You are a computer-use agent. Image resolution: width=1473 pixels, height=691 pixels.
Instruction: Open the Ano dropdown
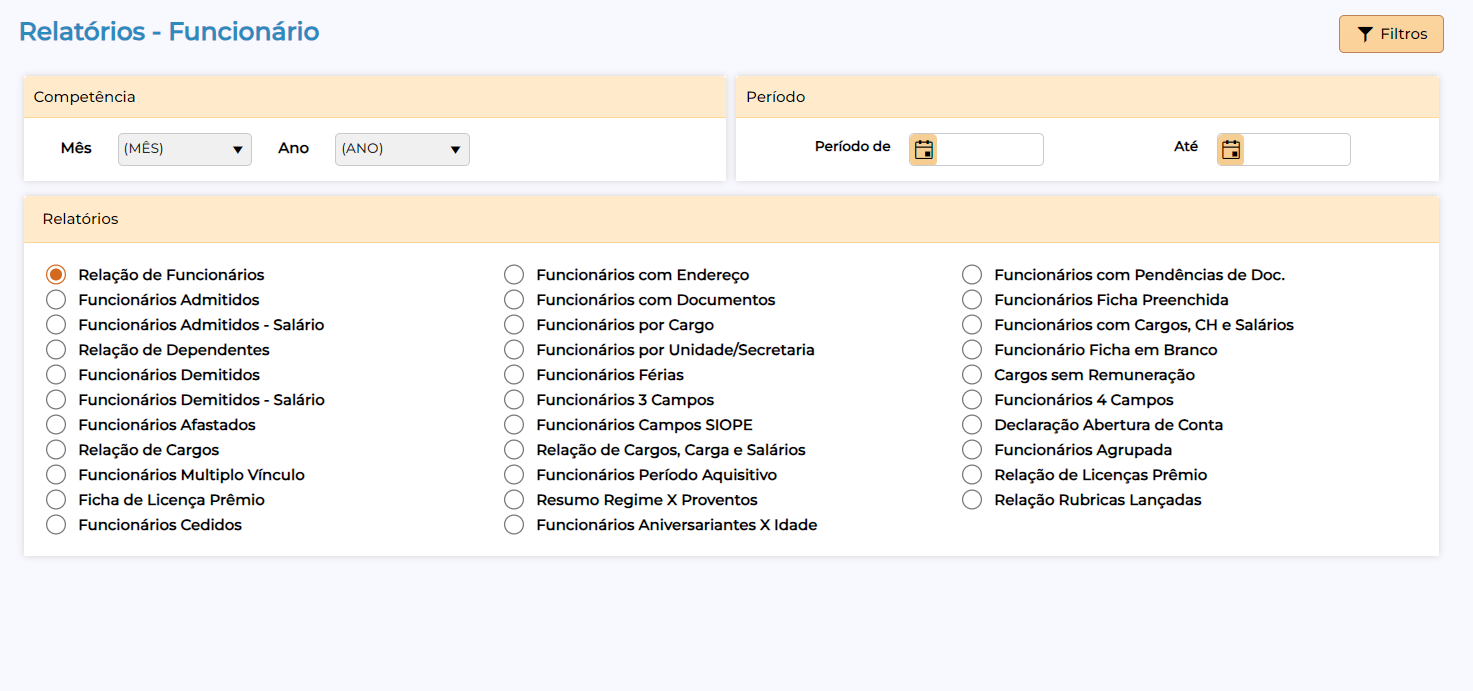pyautogui.click(x=401, y=149)
